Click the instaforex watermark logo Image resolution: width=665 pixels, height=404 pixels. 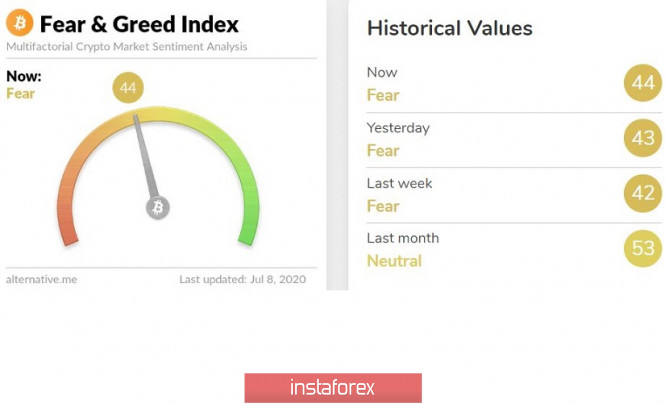click(x=332, y=387)
